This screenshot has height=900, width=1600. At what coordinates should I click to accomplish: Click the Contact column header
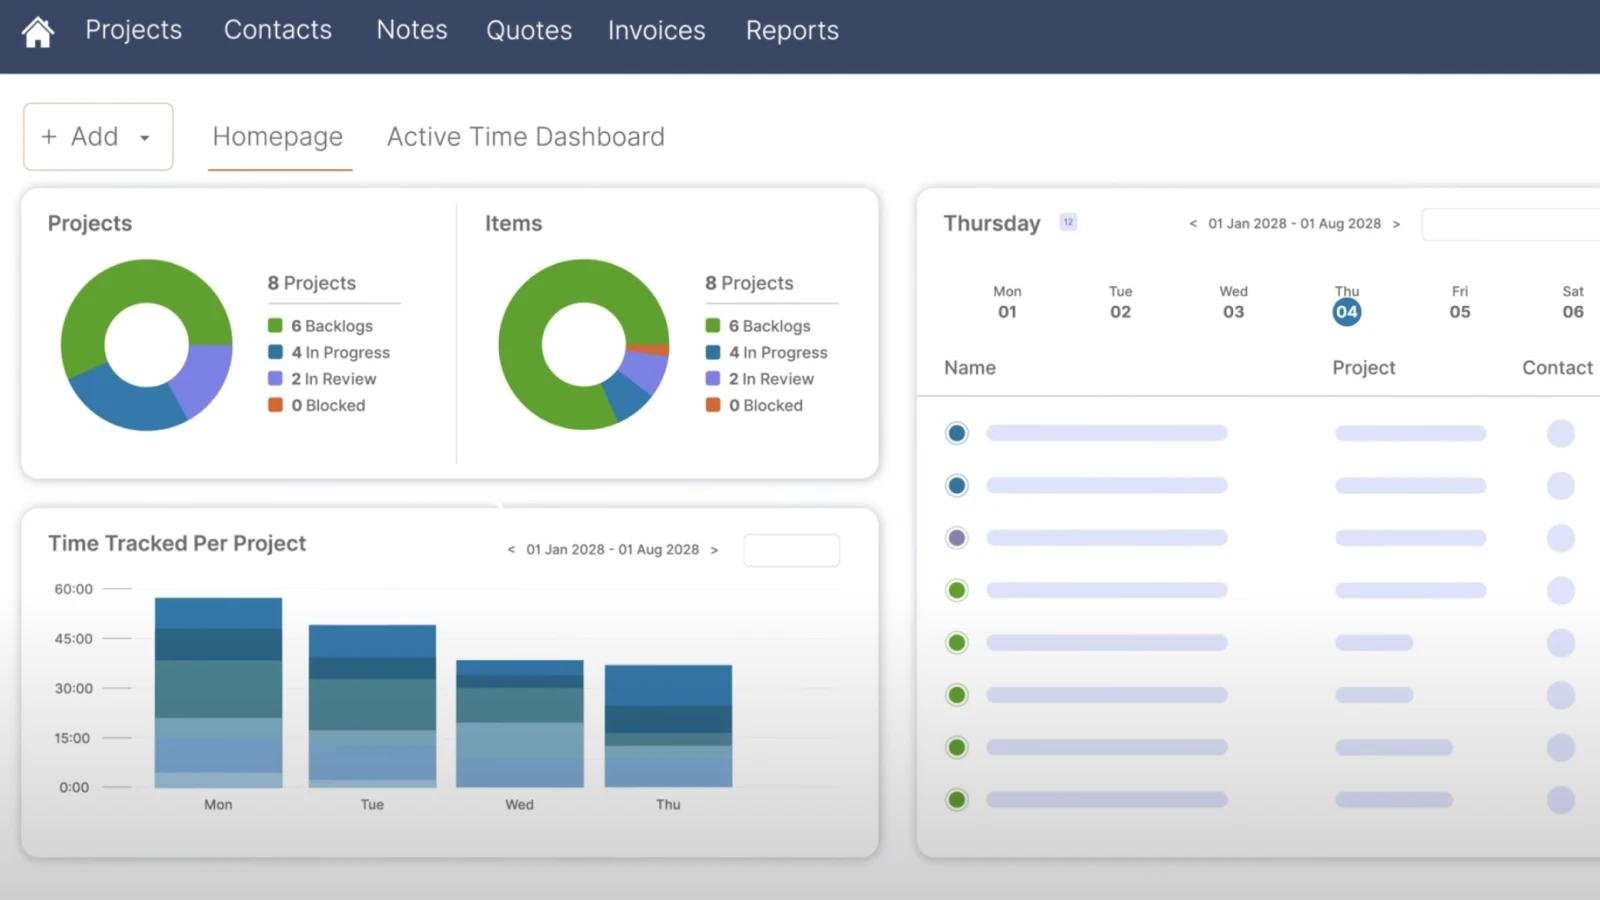coord(1557,368)
